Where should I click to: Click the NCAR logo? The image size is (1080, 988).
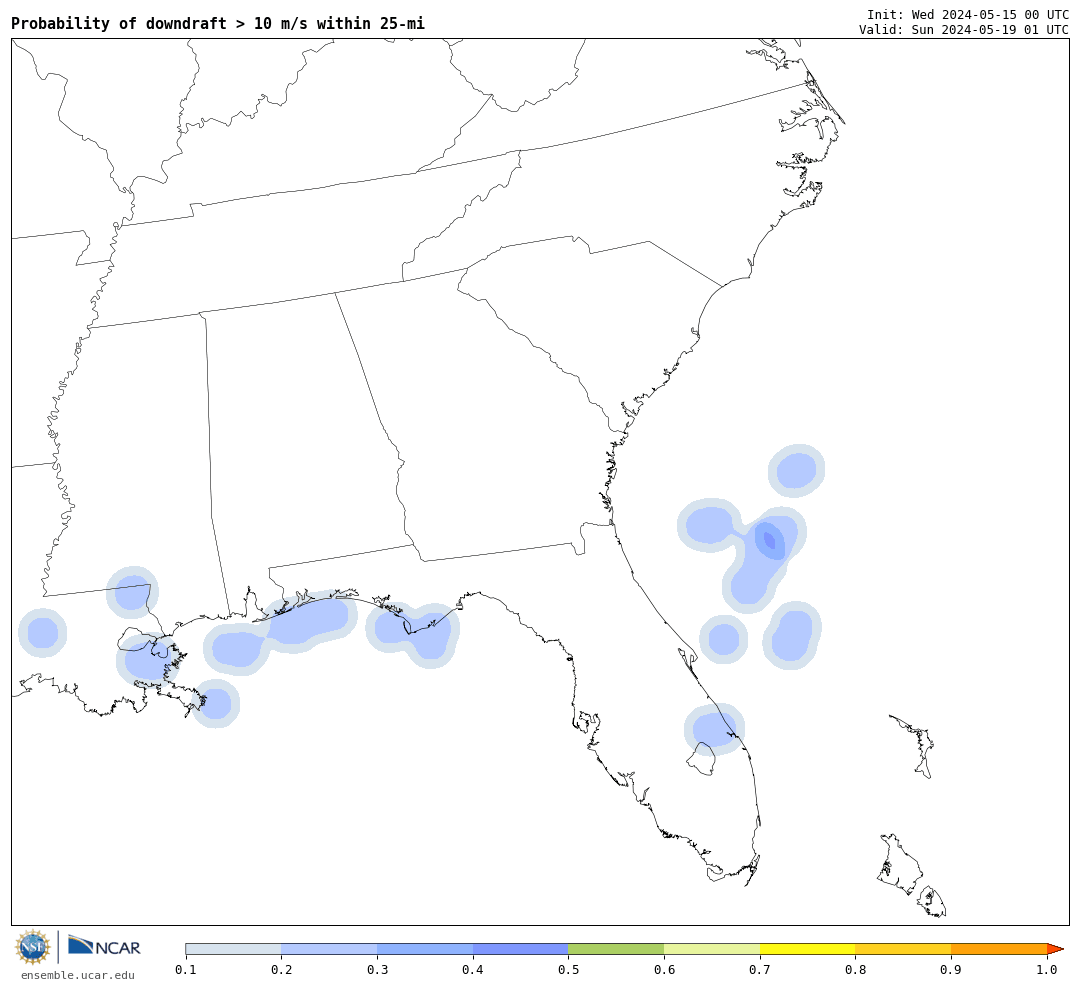104,946
